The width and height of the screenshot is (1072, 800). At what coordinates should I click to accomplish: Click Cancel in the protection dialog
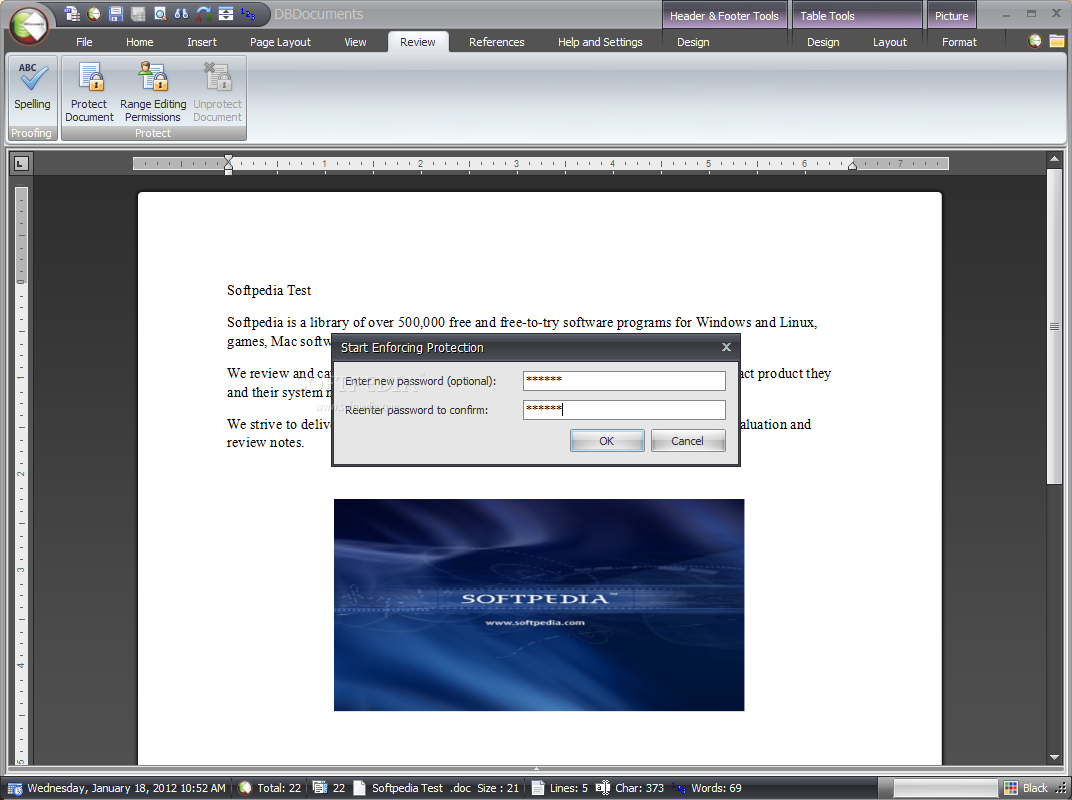point(687,441)
